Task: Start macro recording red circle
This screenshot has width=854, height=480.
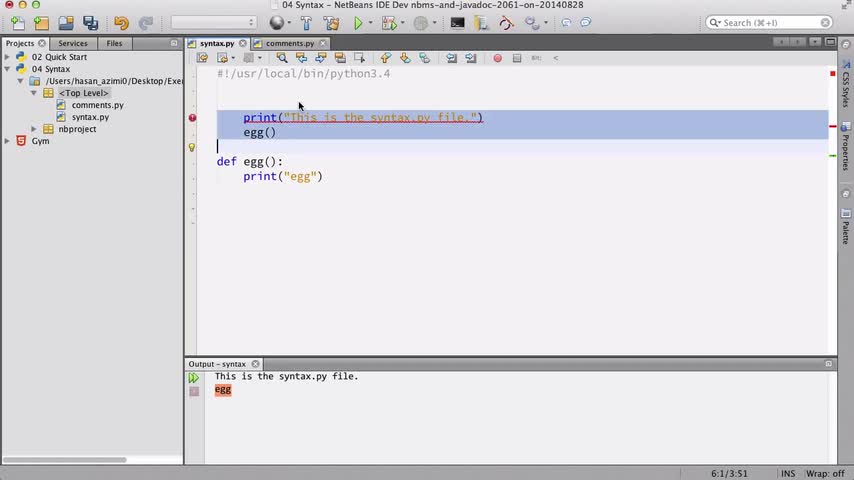Action: pyautogui.click(x=497, y=58)
